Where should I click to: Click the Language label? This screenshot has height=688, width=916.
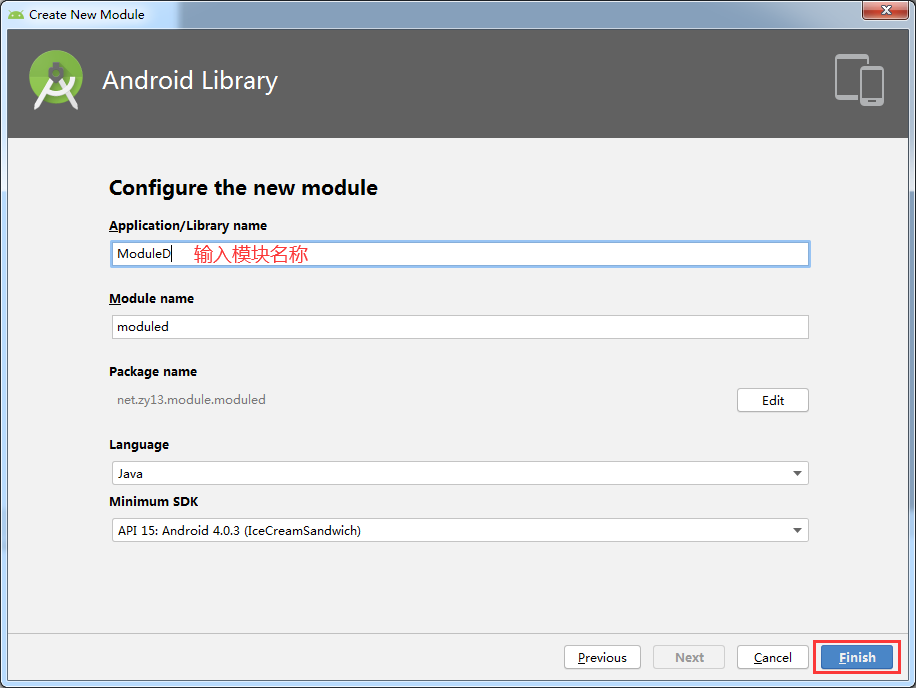(139, 445)
